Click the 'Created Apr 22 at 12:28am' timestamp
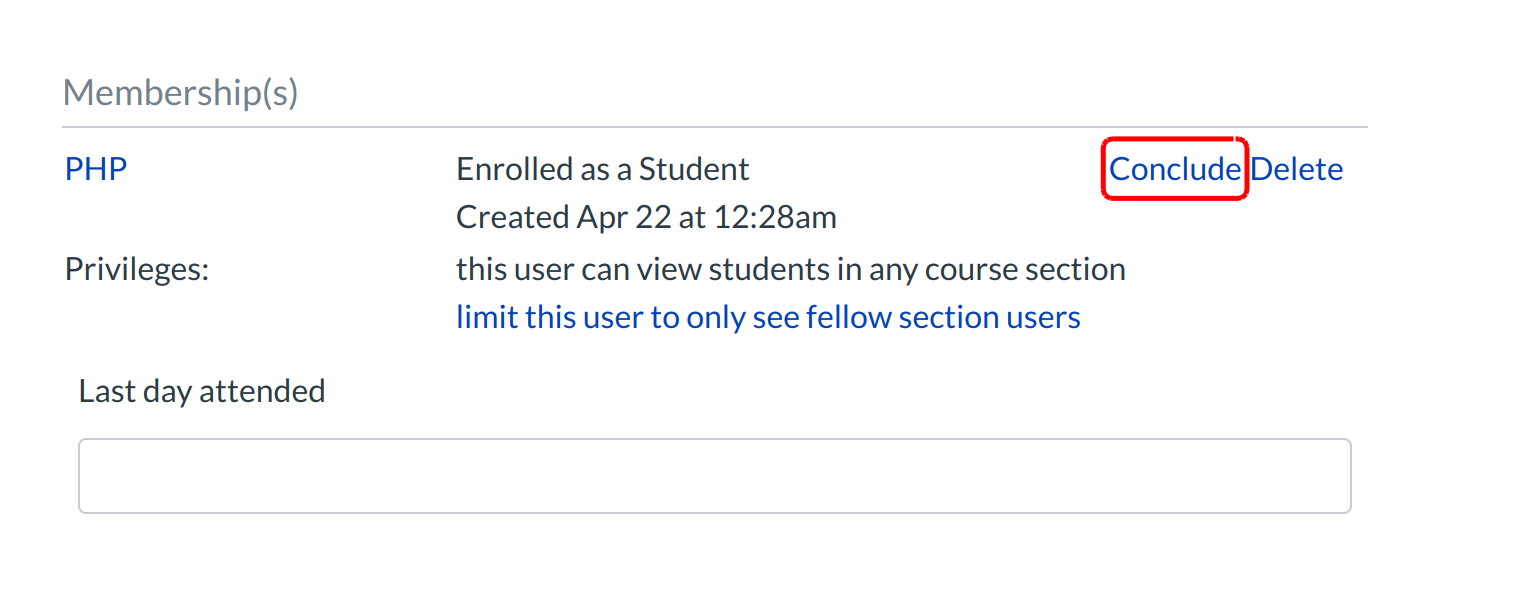1516x608 pixels. click(x=646, y=217)
